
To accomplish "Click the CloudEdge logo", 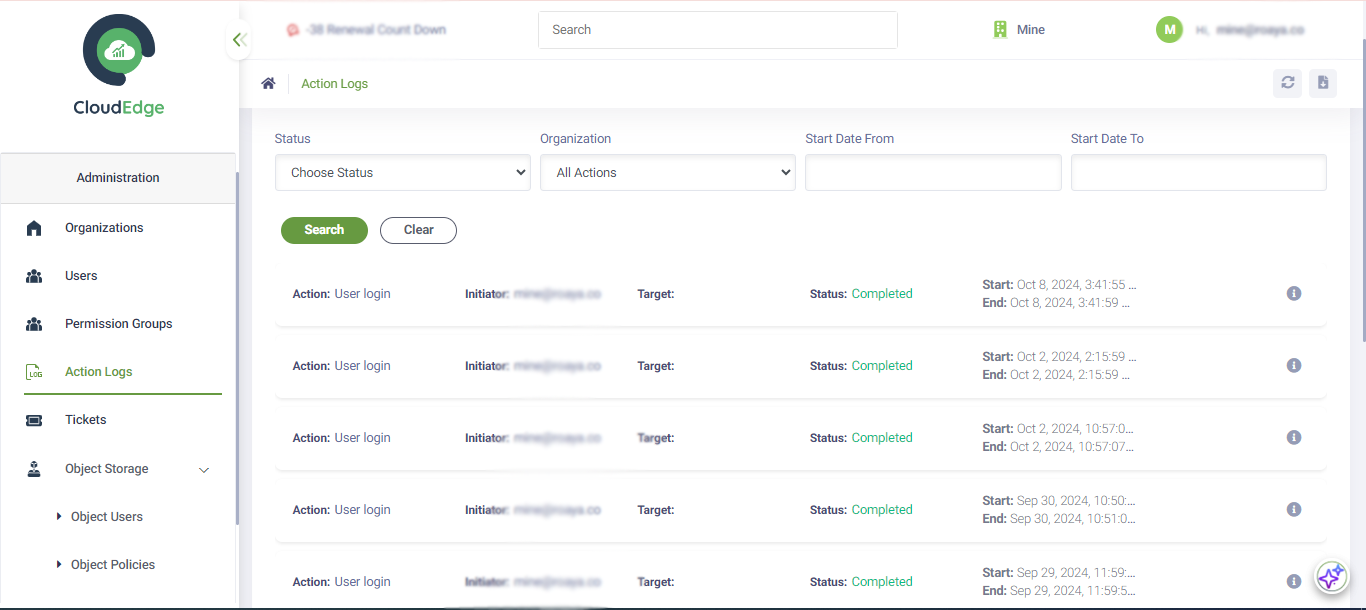I will point(118,66).
